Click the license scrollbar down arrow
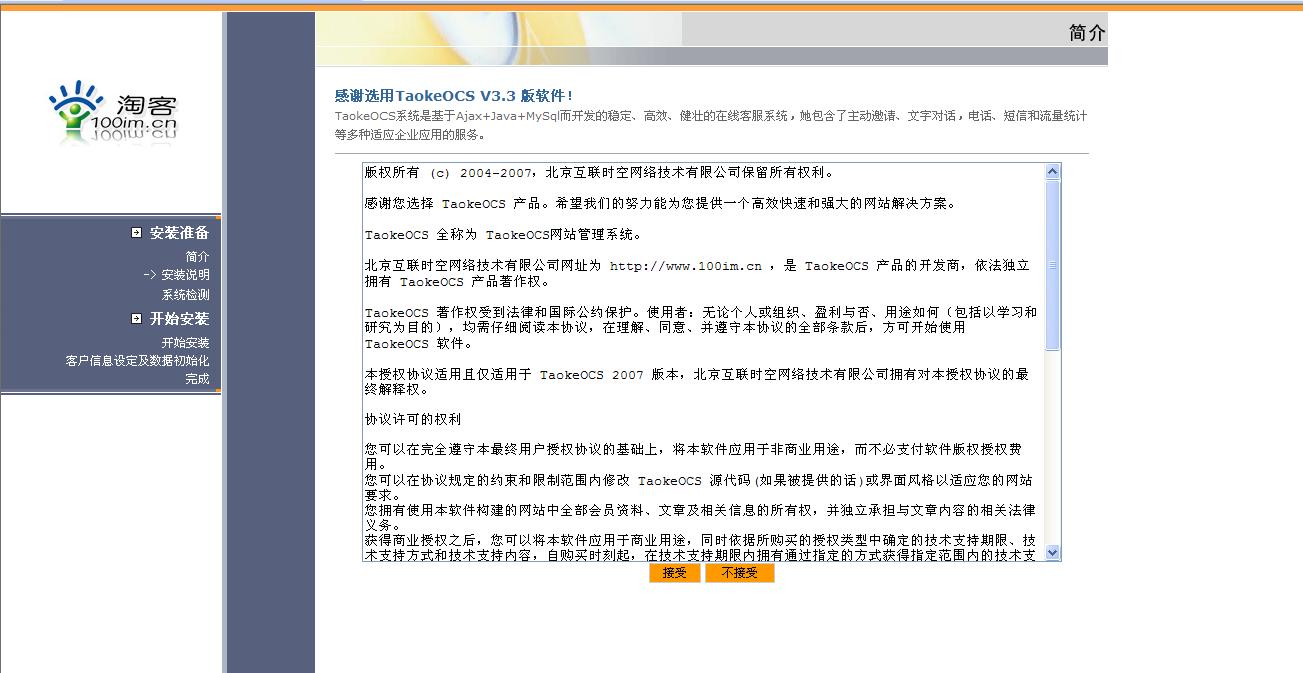This screenshot has width=1303, height=673. coord(1052,552)
